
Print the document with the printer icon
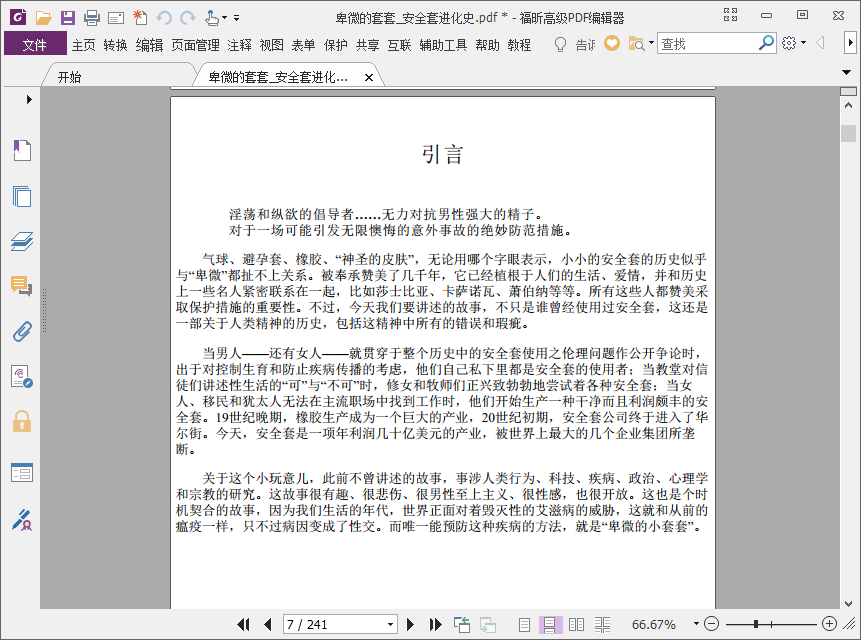(92, 18)
